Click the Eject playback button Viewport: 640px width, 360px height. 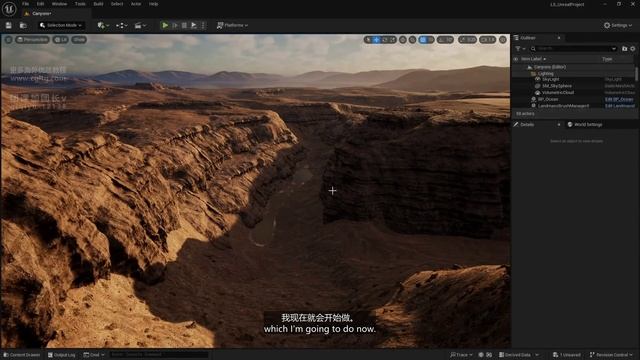coord(194,25)
